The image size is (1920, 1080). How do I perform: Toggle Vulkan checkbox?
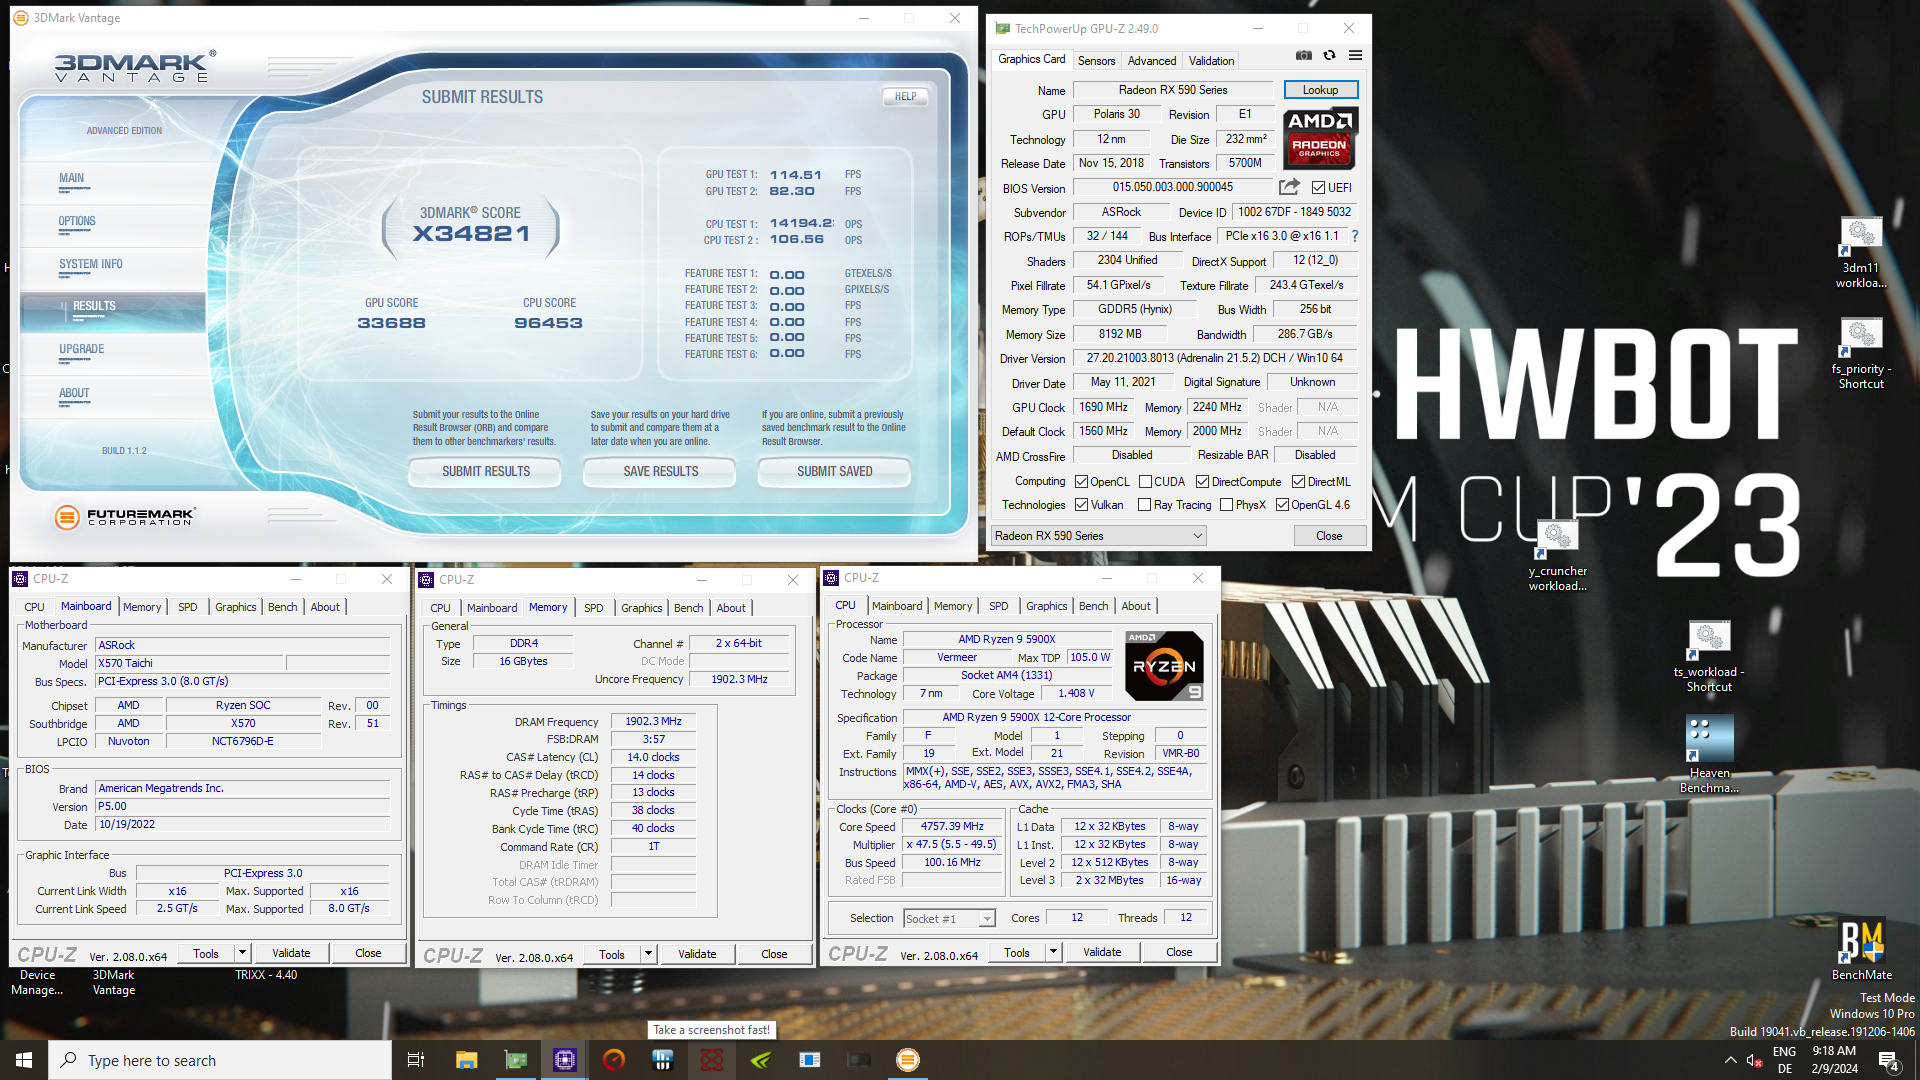1081,505
